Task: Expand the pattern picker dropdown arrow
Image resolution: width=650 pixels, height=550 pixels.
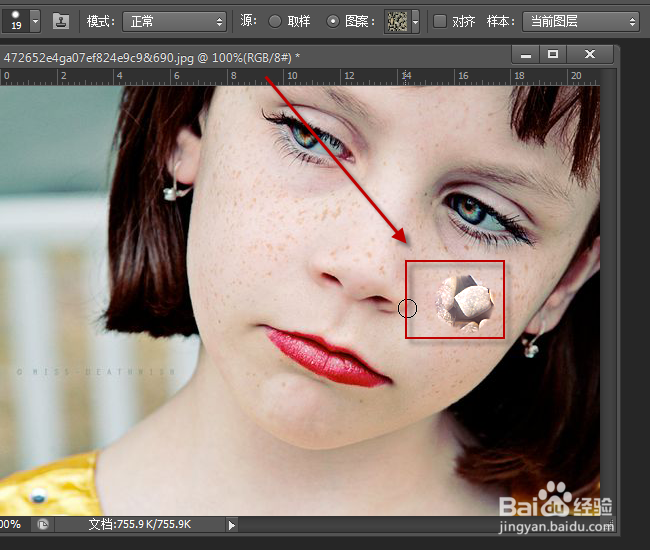Action: point(415,22)
